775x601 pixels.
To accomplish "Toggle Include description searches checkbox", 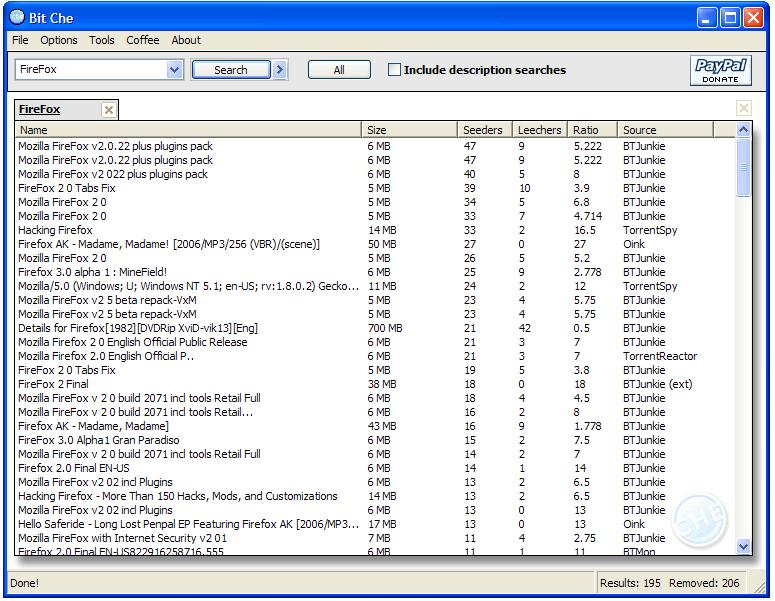I will coord(394,70).
